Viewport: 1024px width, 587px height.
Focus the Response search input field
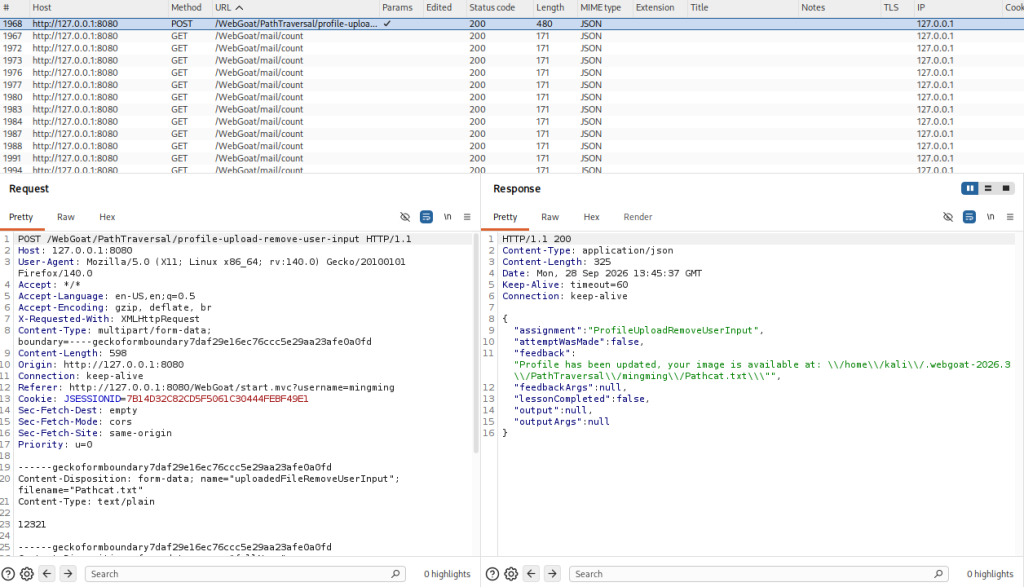click(760, 574)
